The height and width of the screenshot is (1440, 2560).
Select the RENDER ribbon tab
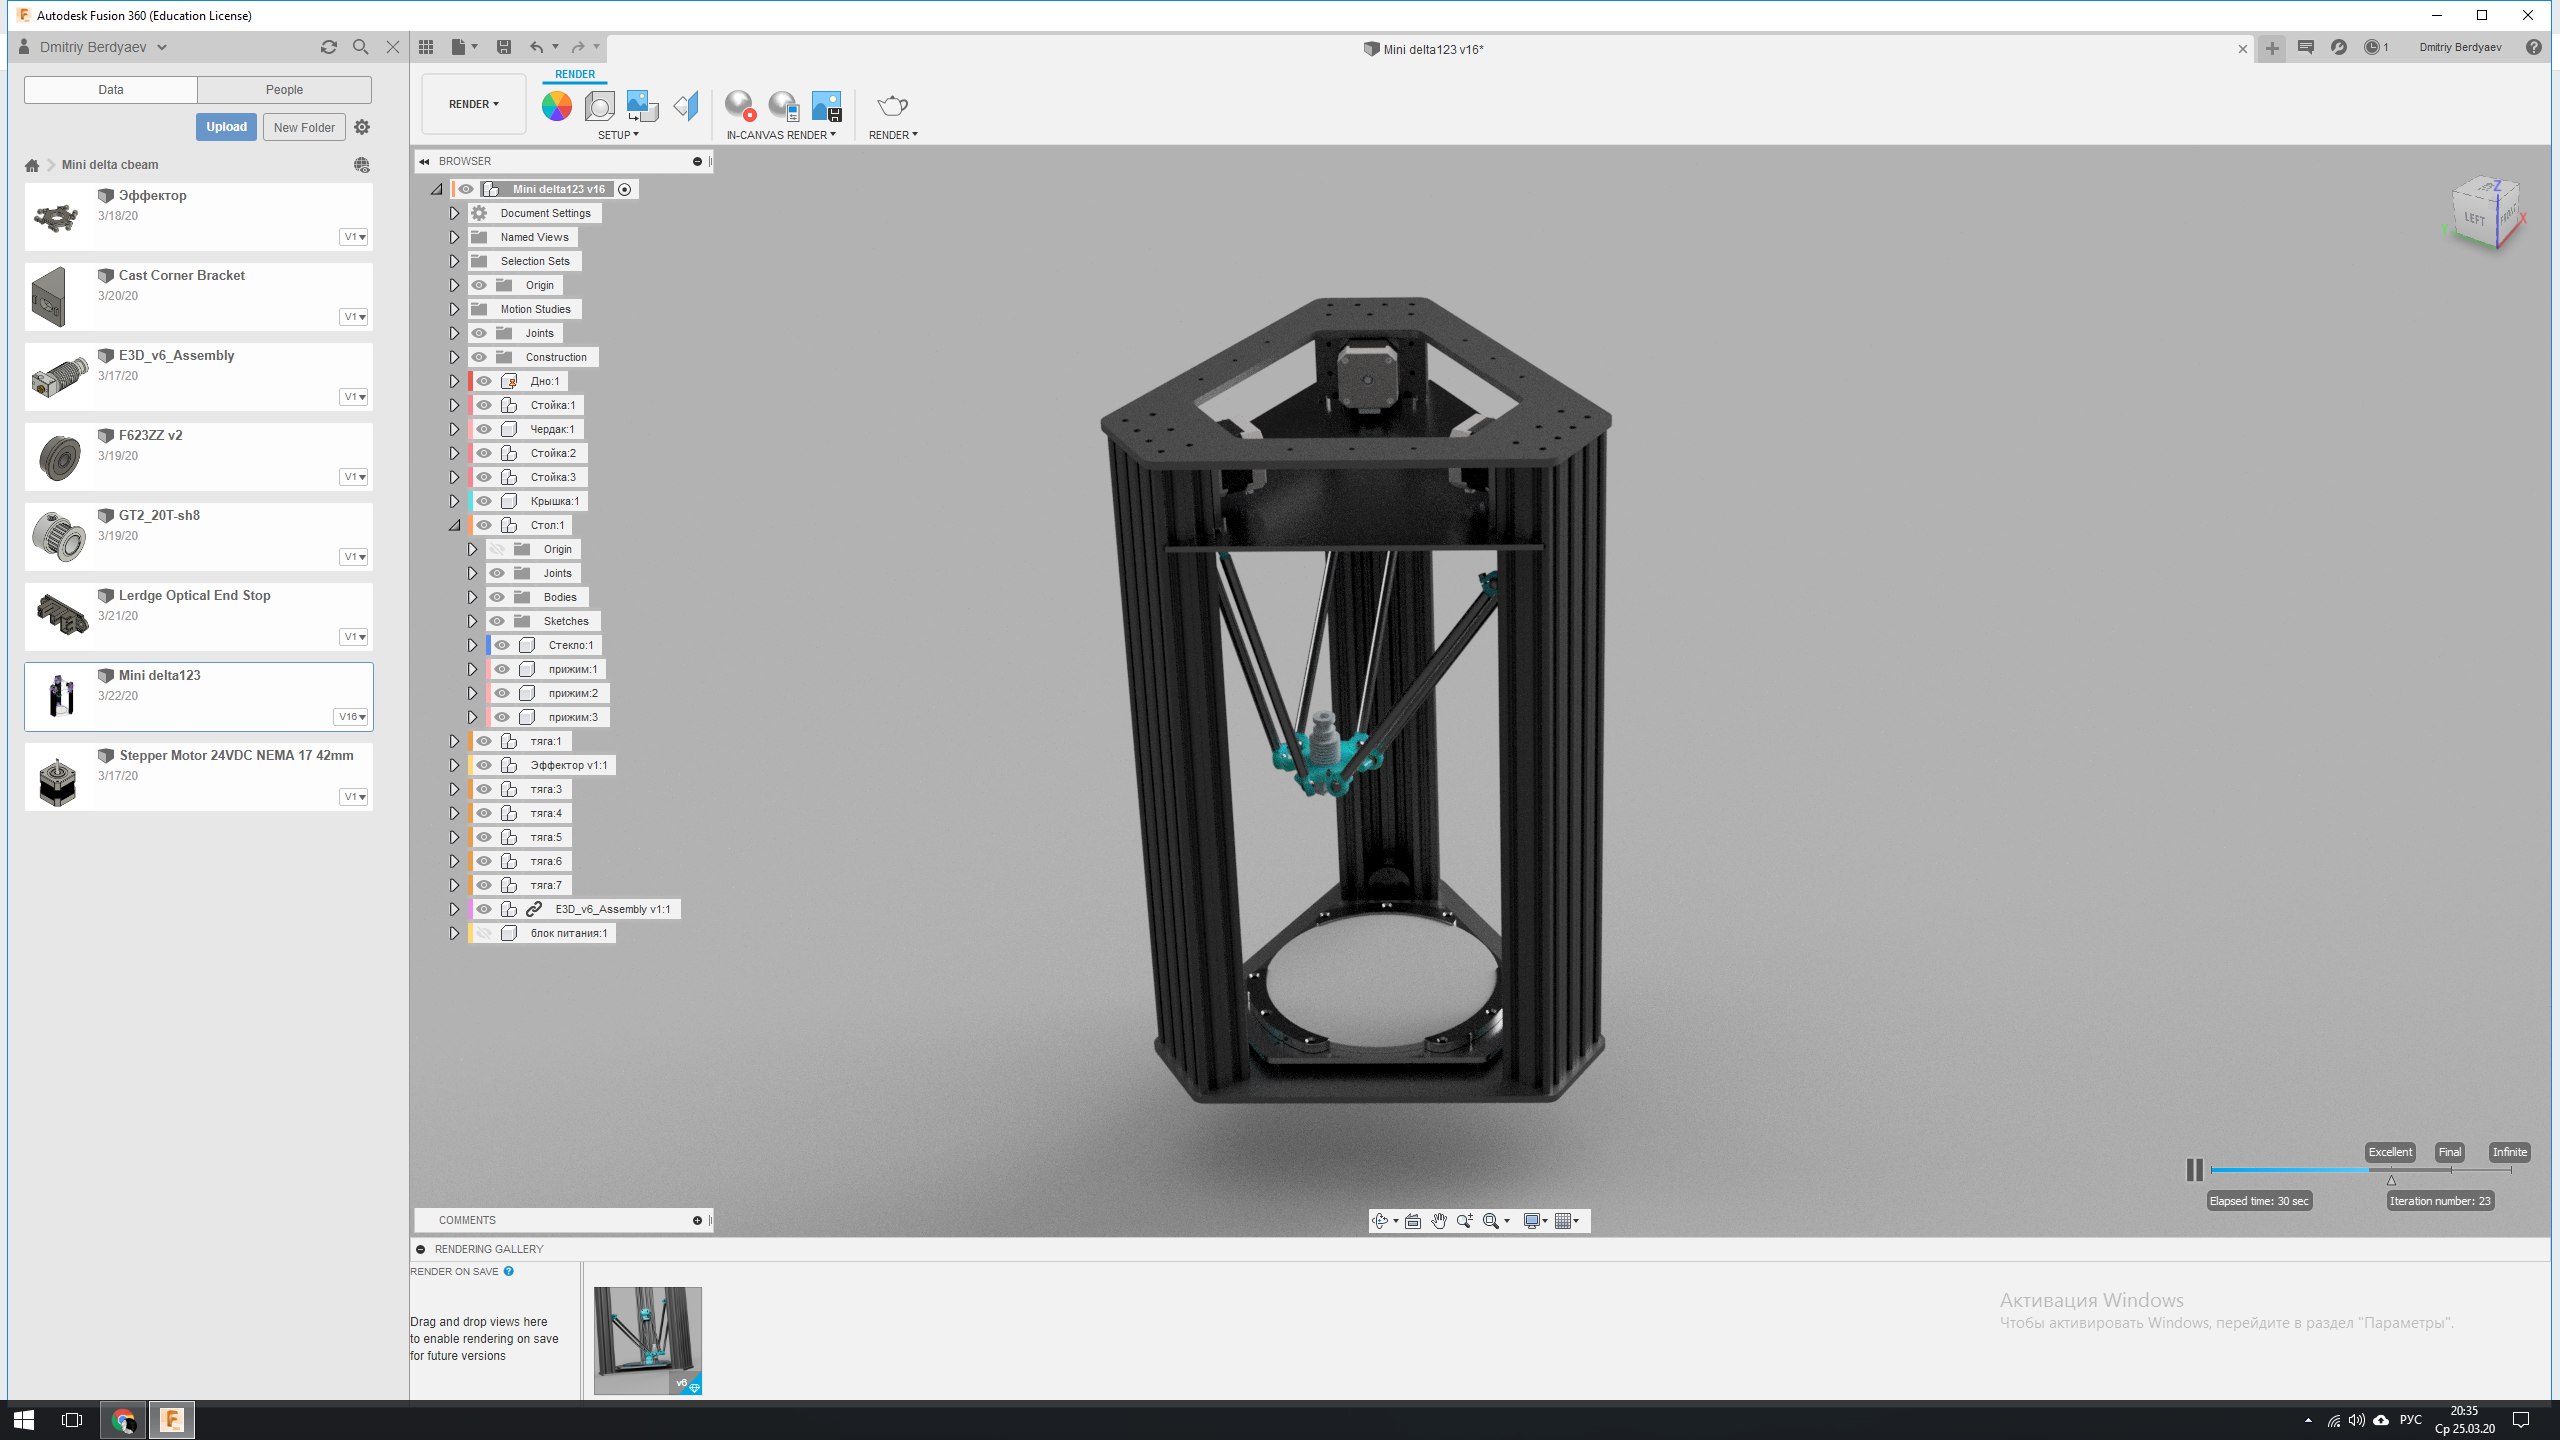click(x=575, y=74)
